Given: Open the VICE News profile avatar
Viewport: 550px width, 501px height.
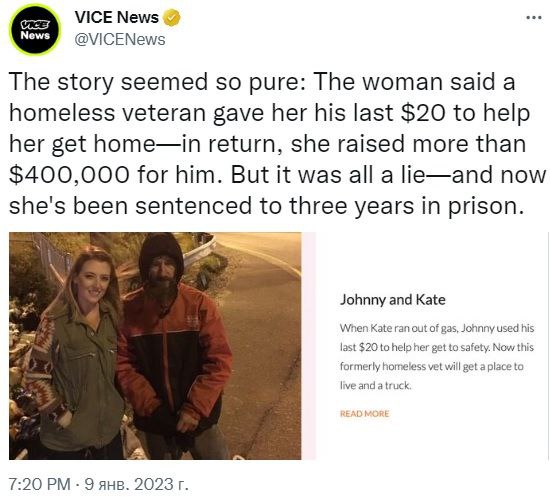Looking at the screenshot, I should [x=35, y=29].
